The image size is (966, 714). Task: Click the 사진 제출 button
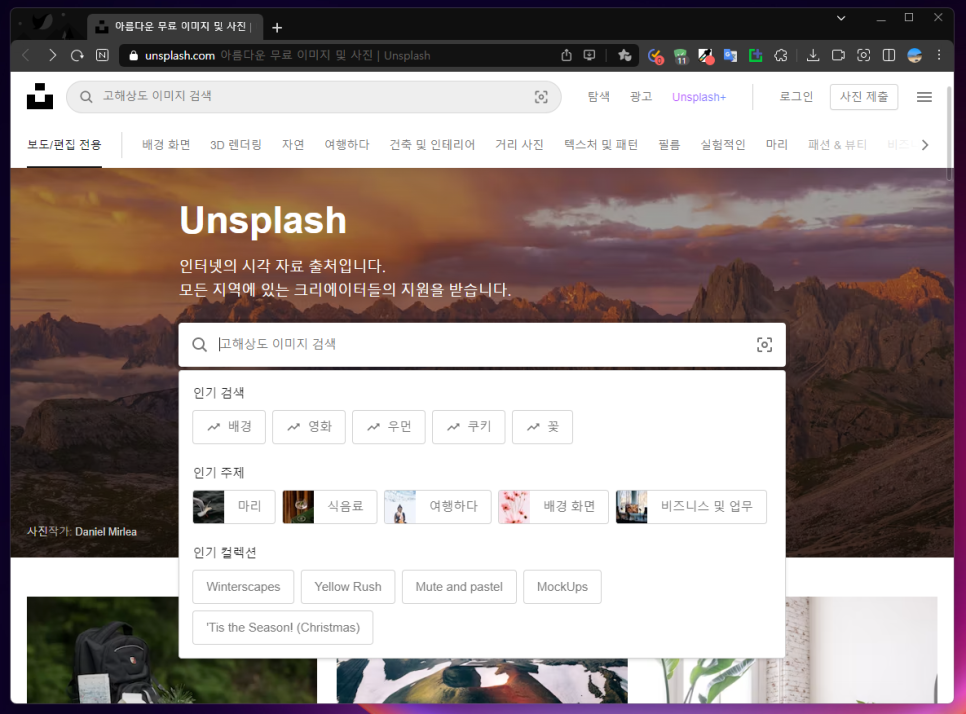pyautogui.click(x=864, y=97)
